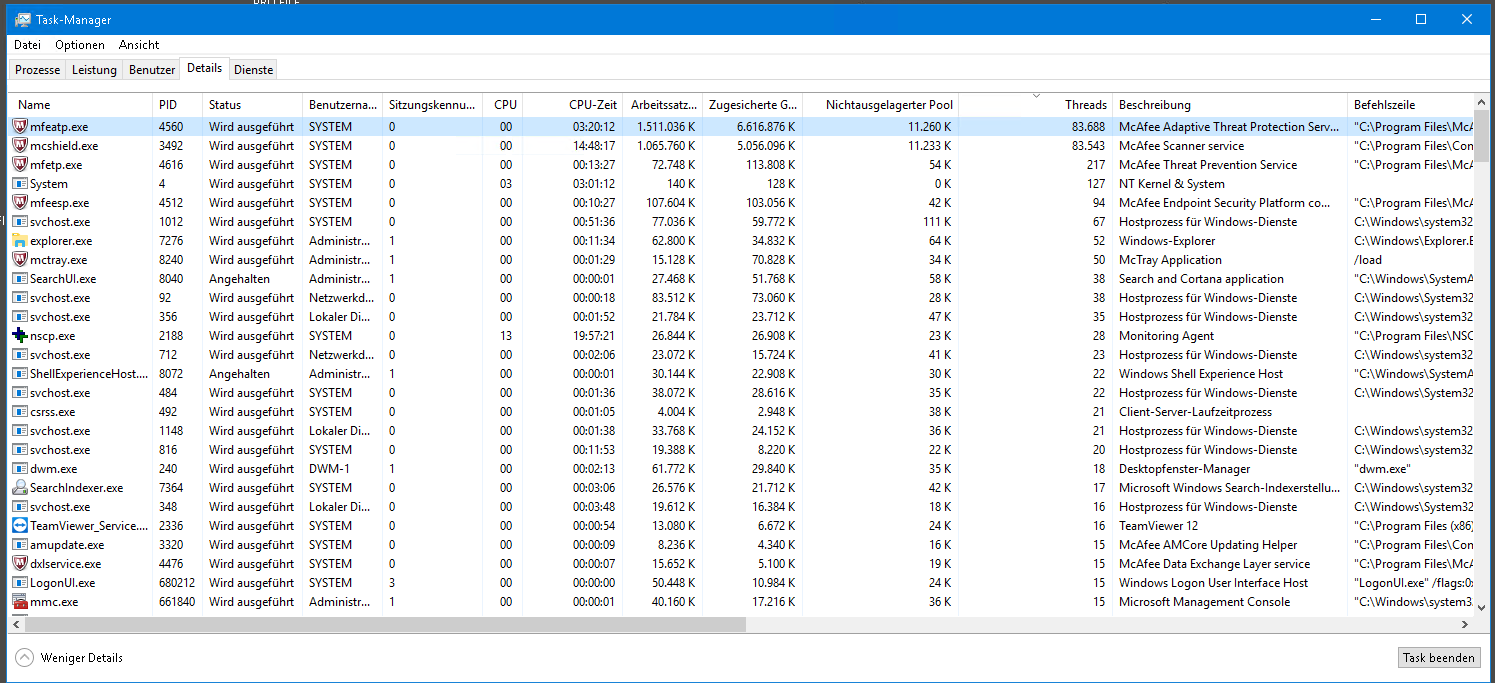Open the Ansicht menu
This screenshot has height=683, width=1495.
[x=139, y=45]
